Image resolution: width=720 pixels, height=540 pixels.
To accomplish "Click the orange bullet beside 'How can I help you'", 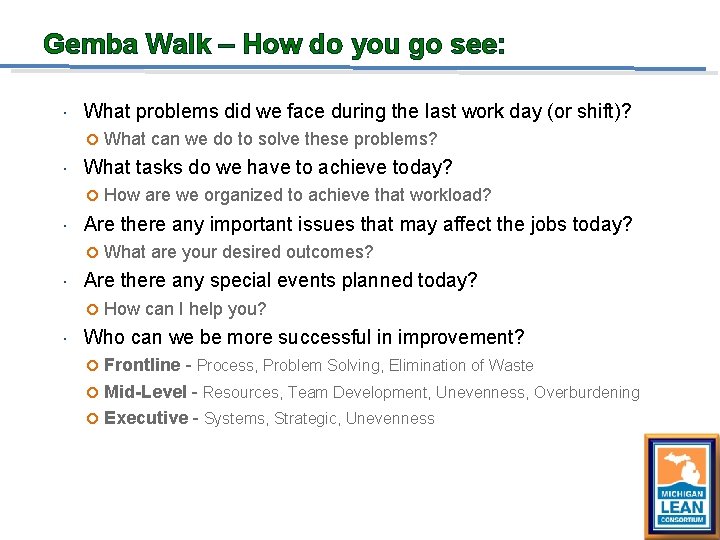I will 93,310.
